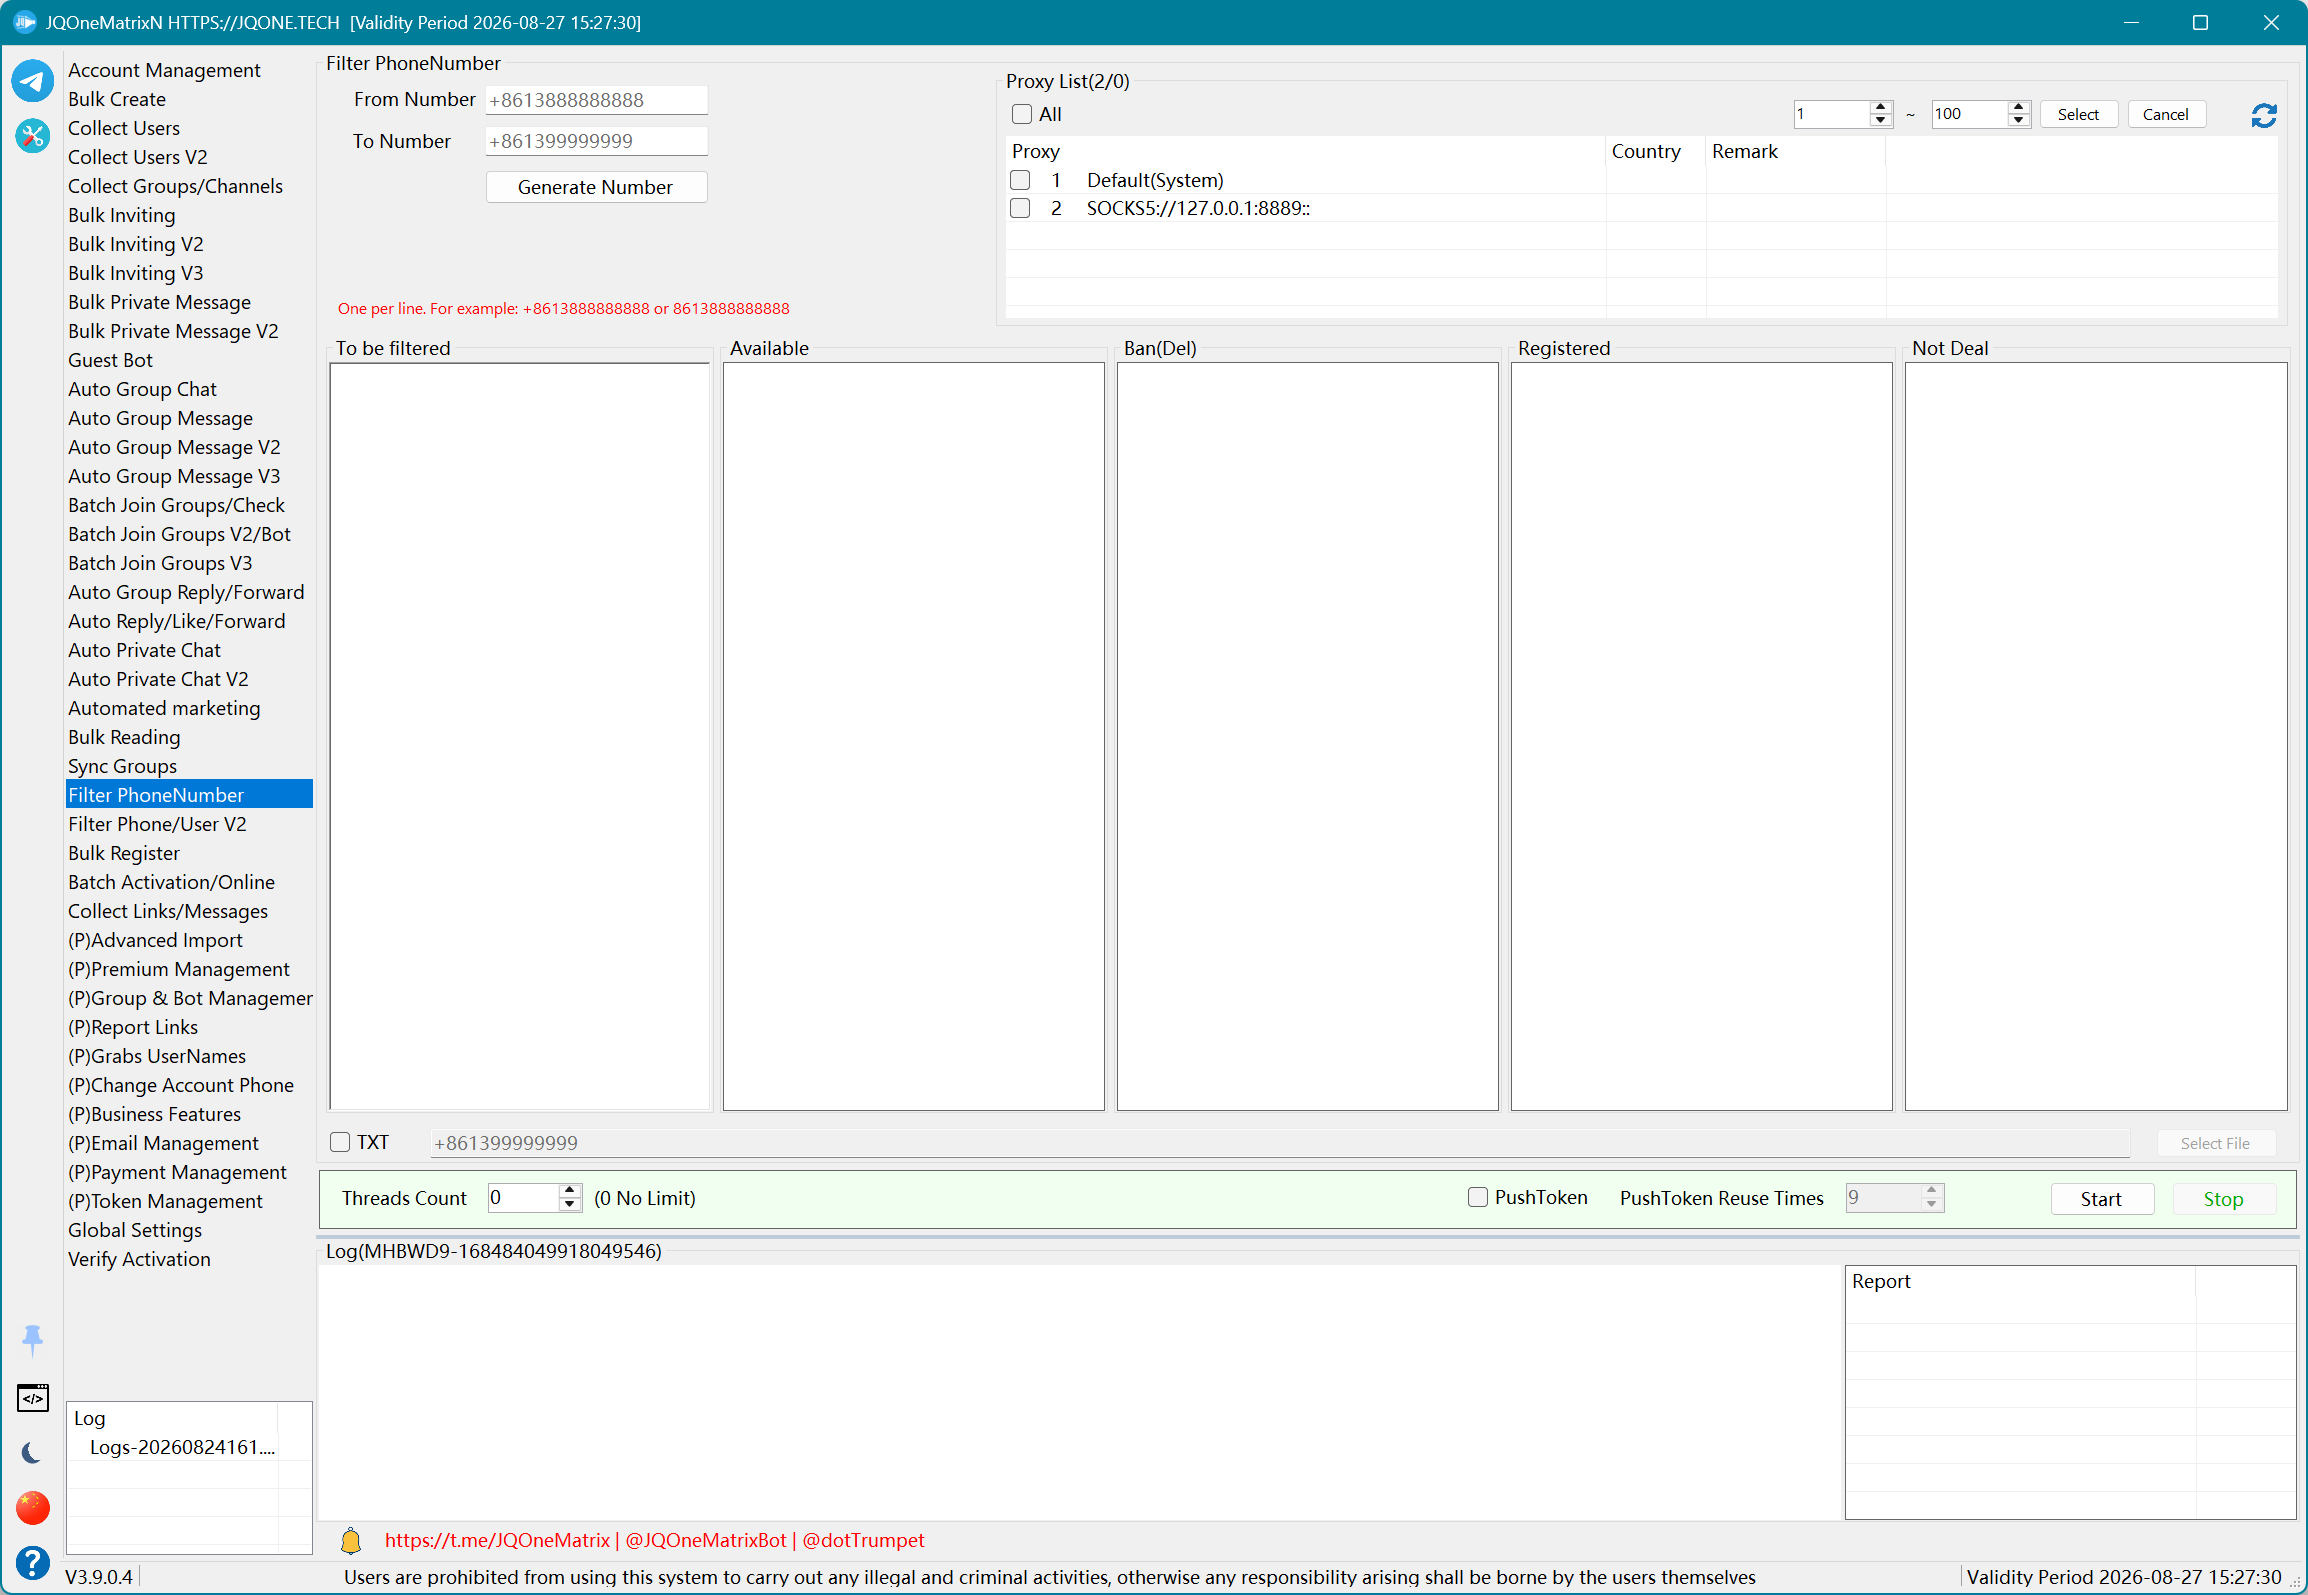Enable the TXT checkbox
2308x1595 pixels.
point(340,1142)
